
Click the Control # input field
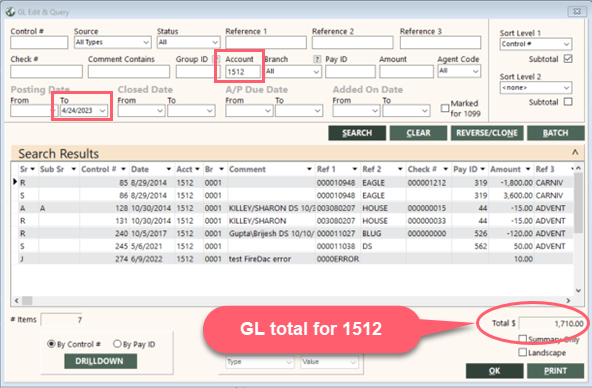click(x=39, y=43)
